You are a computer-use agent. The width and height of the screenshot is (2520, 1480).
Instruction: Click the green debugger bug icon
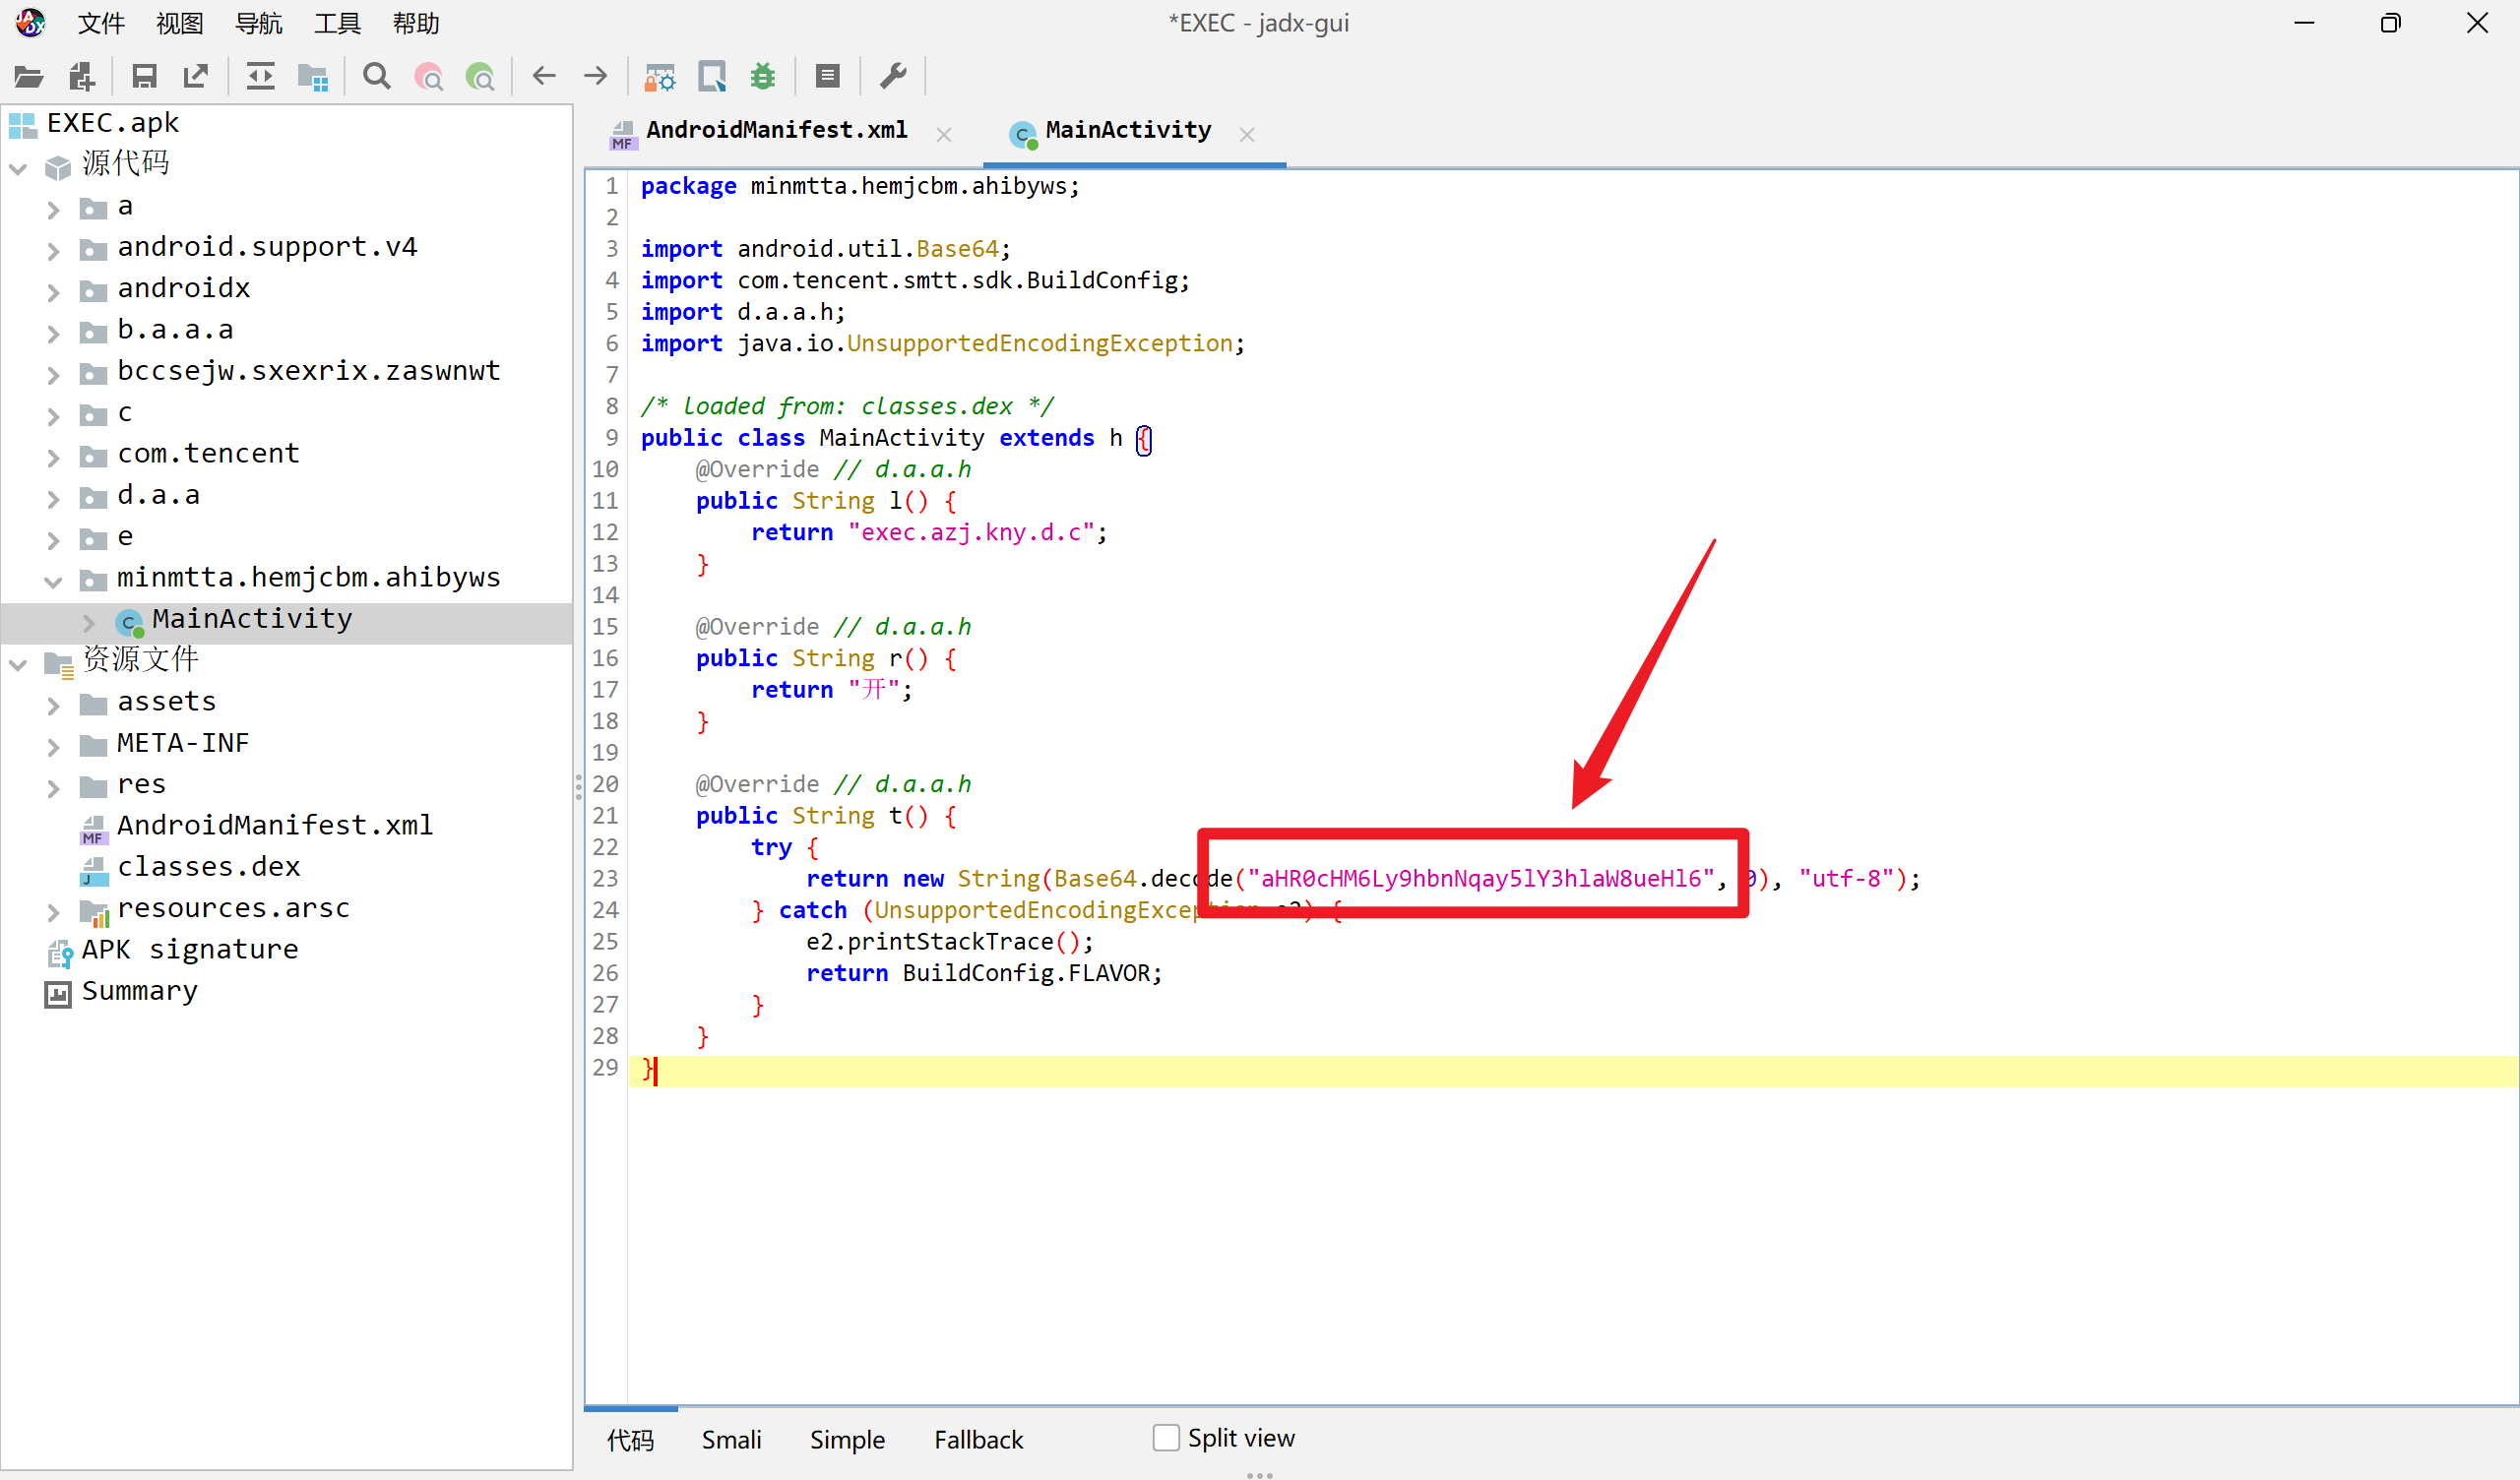coord(763,76)
